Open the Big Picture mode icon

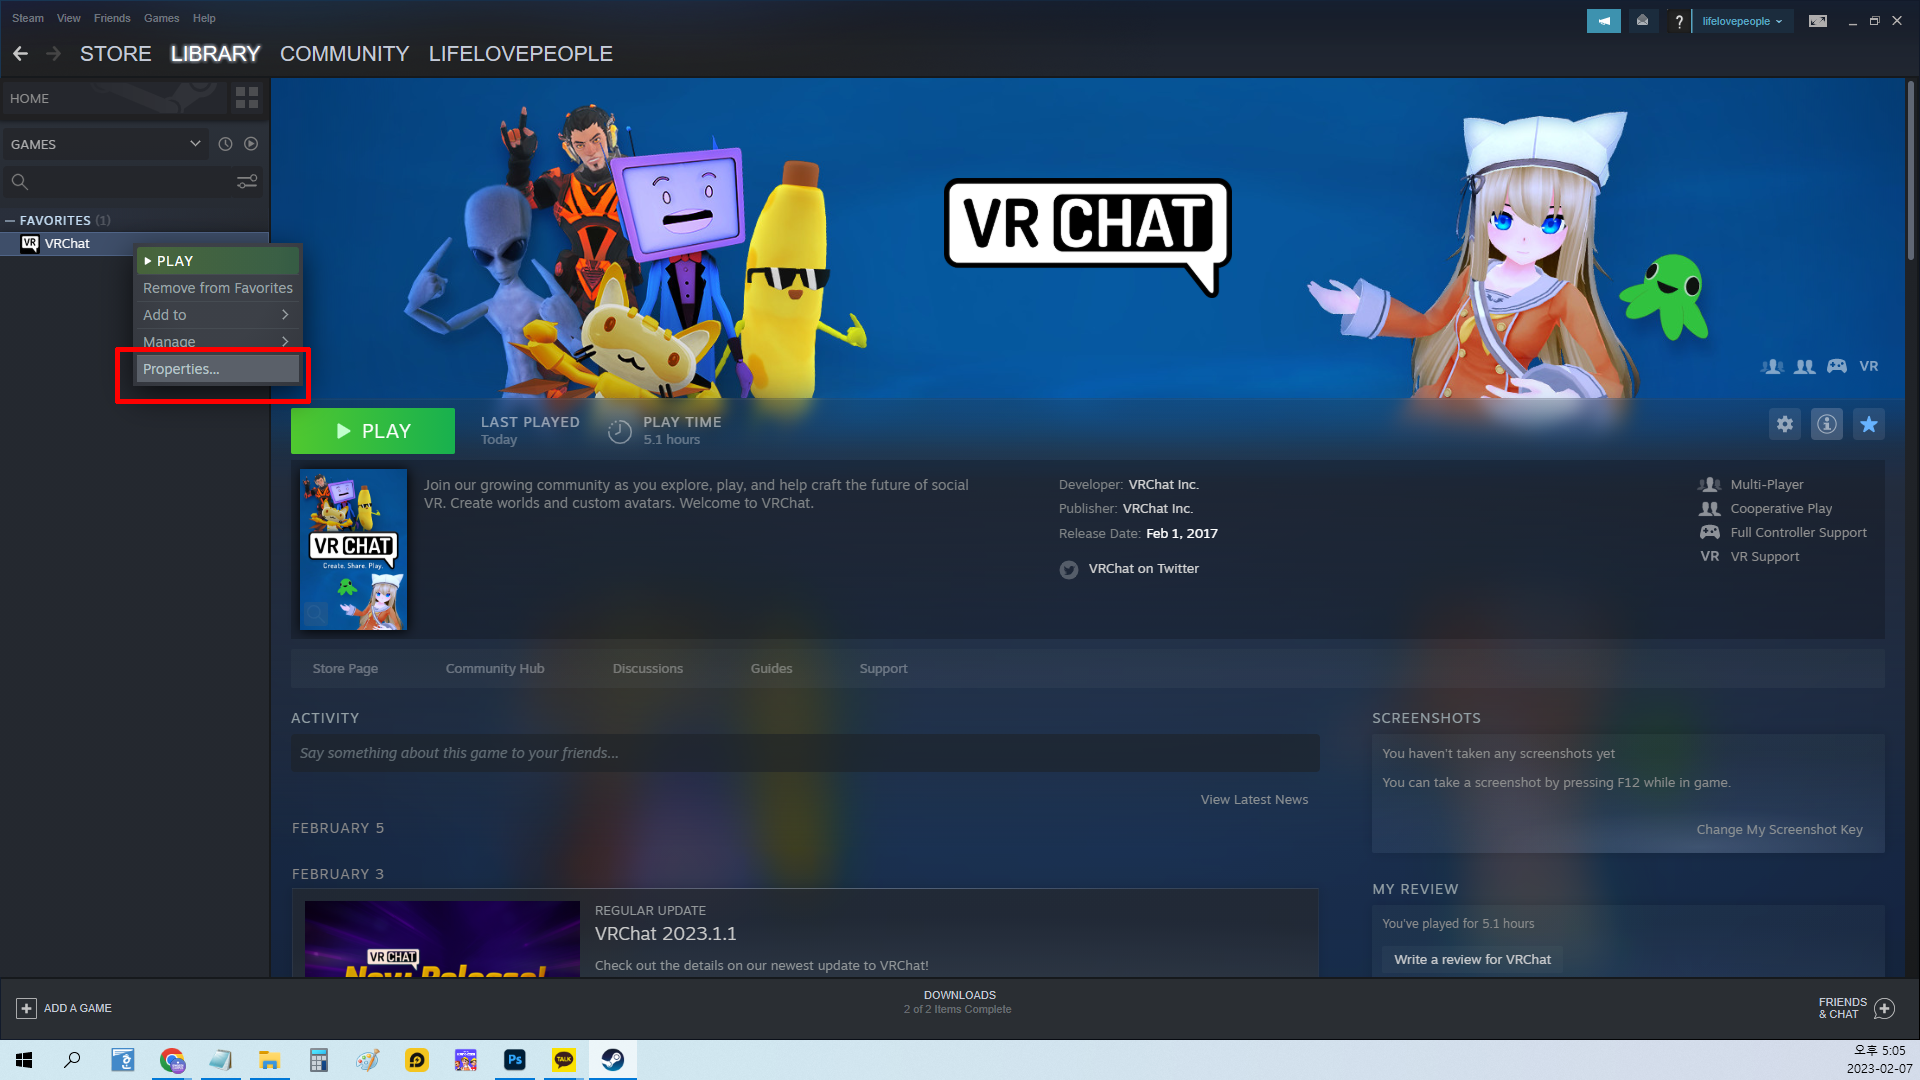pyautogui.click(x=1818, y=21)
